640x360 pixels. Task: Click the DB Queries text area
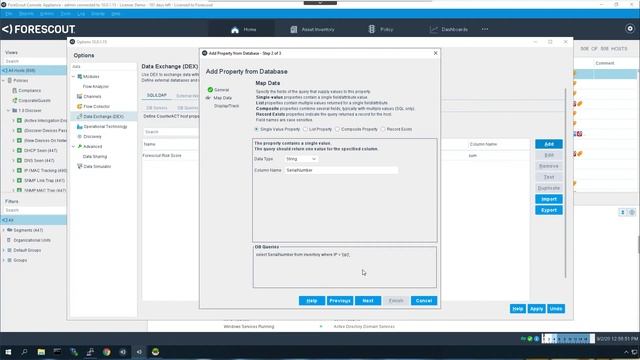tap(344, 268)
